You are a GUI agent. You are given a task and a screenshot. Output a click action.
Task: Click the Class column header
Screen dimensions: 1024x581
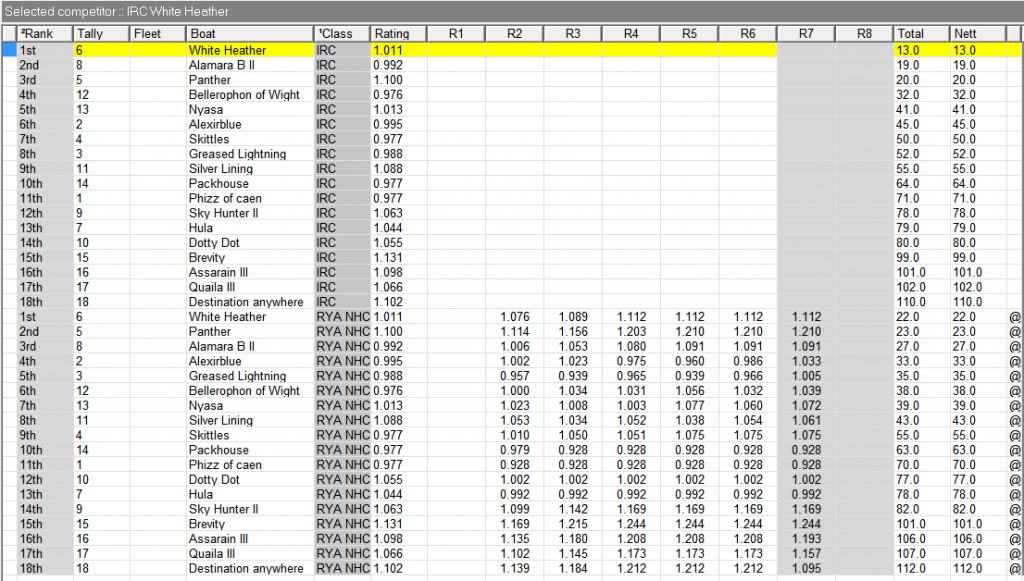(342, 34)
